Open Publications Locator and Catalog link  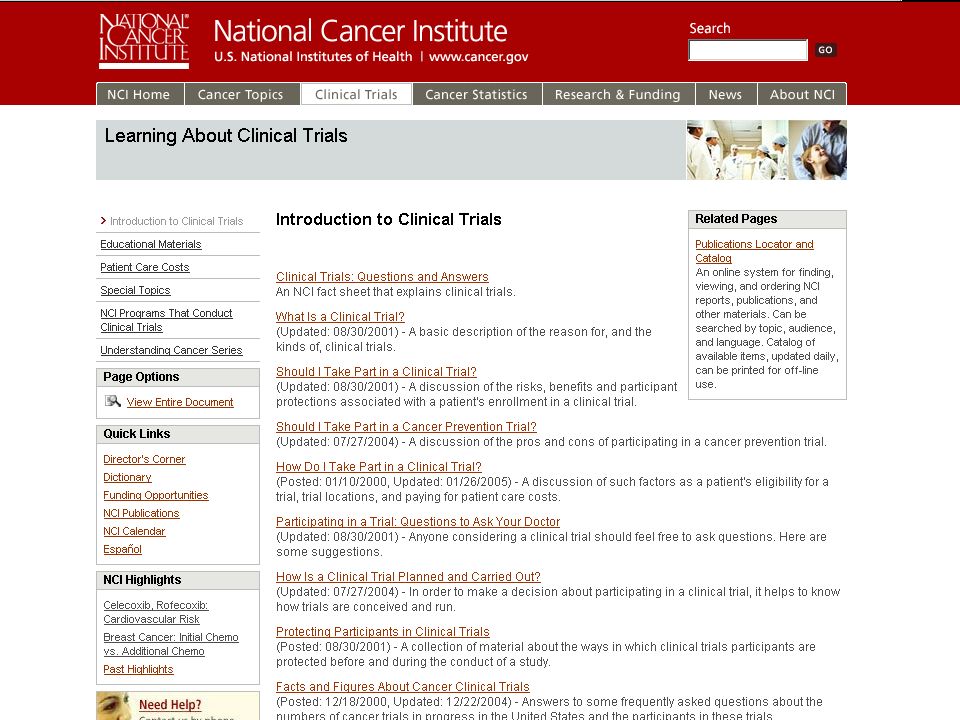point(754,251)
